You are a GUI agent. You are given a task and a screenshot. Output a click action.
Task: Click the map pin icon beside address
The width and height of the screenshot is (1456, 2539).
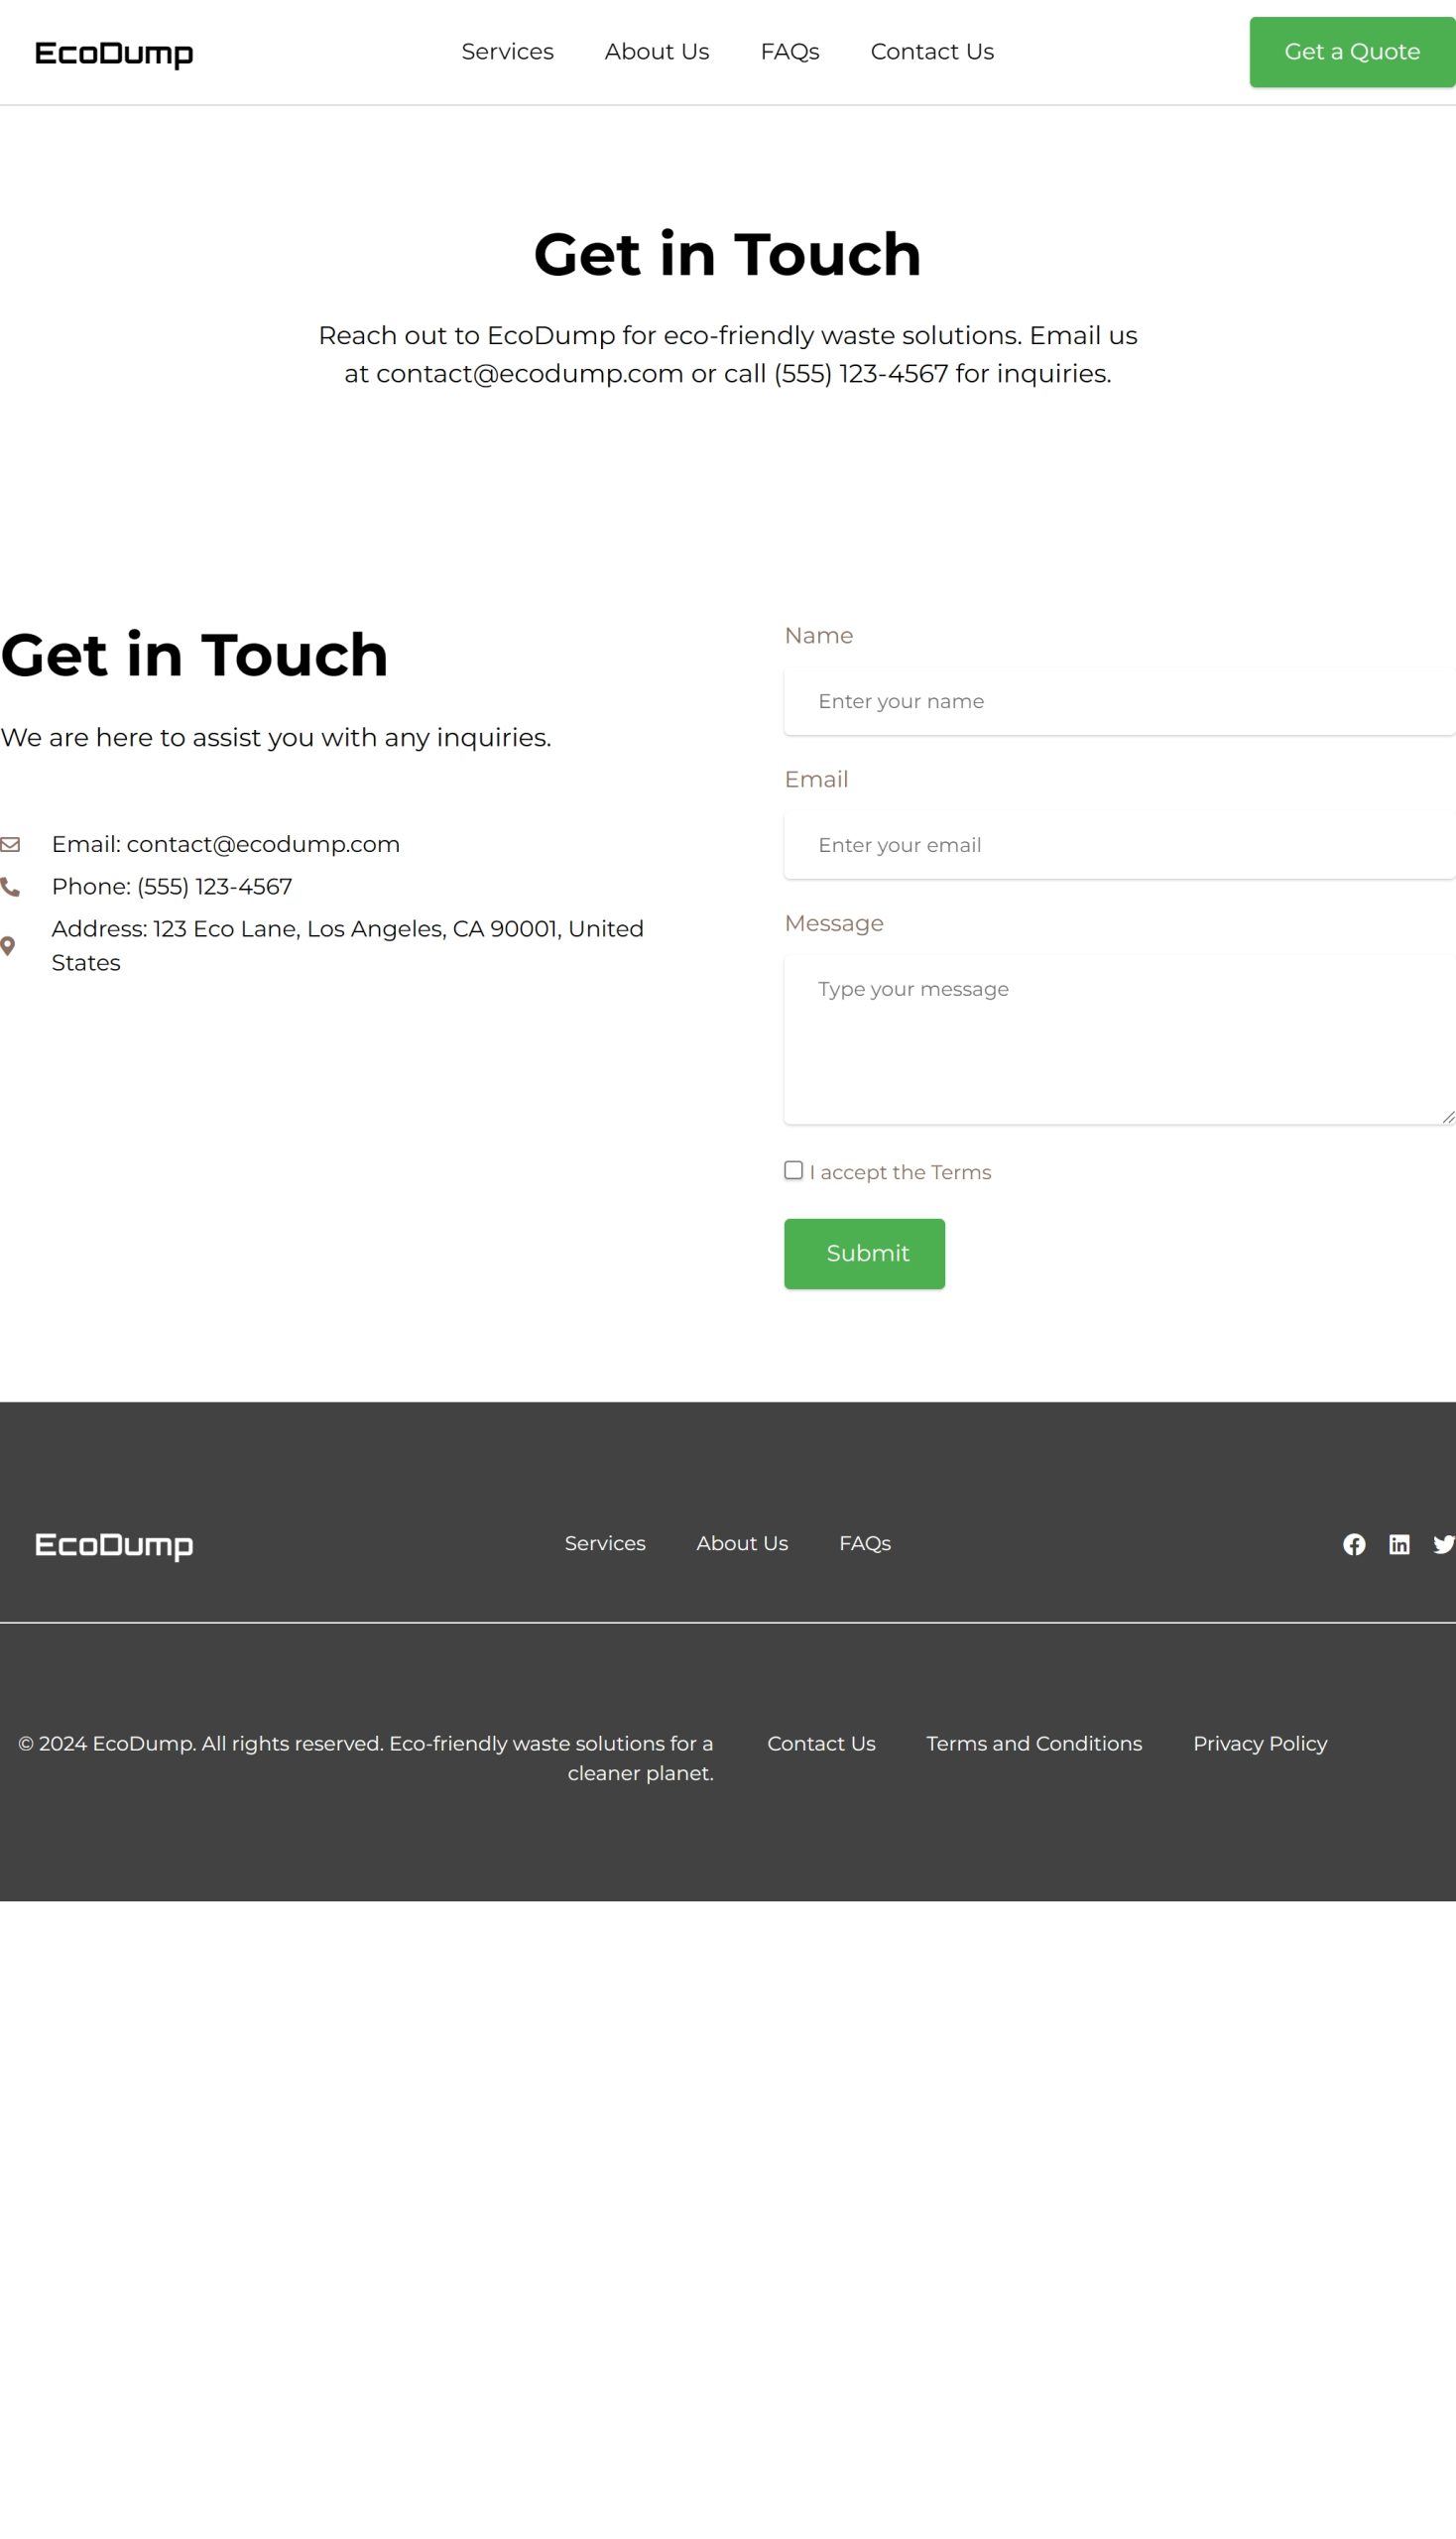point(8,946)
